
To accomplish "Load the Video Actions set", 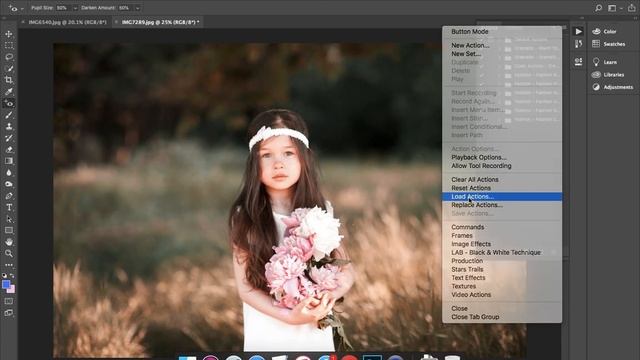I will 471,295.
